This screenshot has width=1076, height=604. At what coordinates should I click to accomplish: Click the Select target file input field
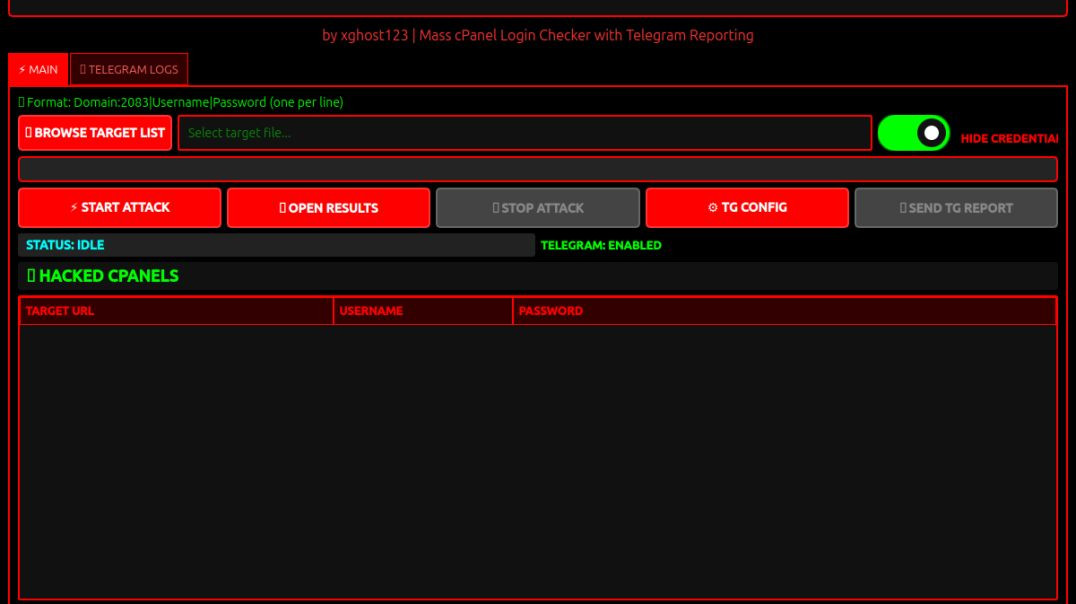coord(523,132)
